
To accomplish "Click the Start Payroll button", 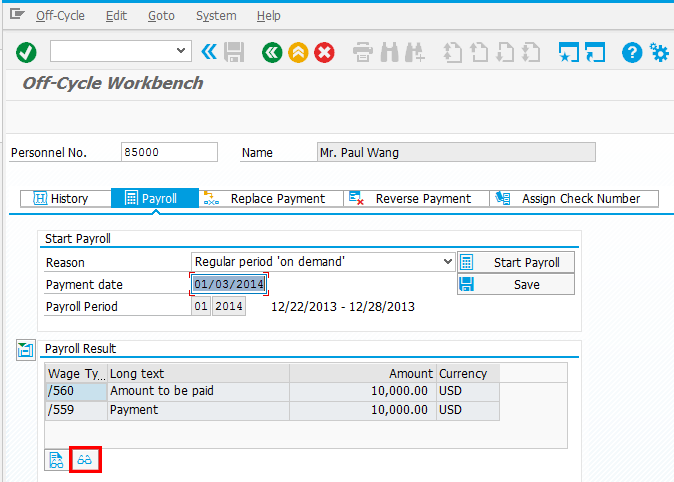I will 516,262.
